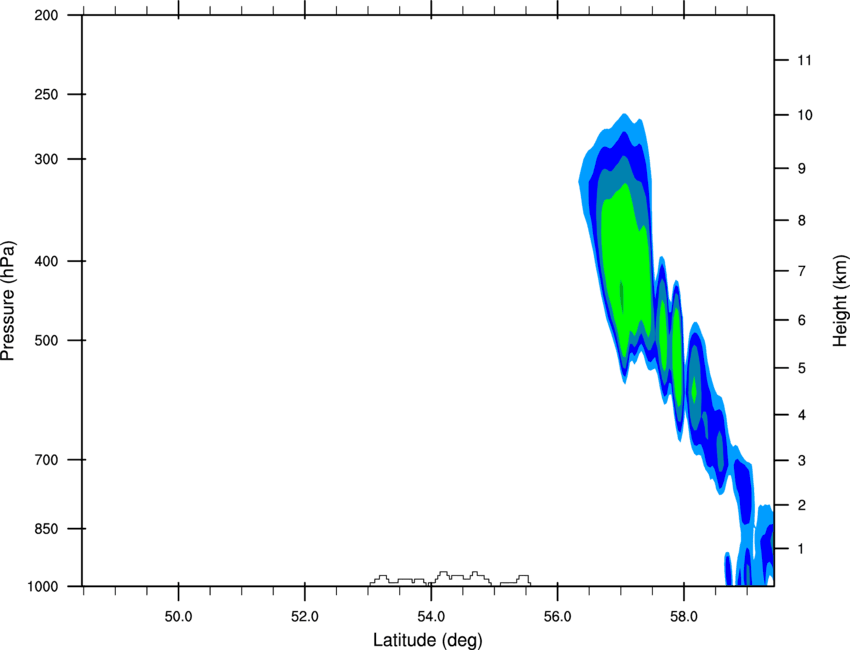This screenshot has width=850, height=650.
Task: Click the 6 km height label
Action: pyautogui.click(x=802, y=320)
